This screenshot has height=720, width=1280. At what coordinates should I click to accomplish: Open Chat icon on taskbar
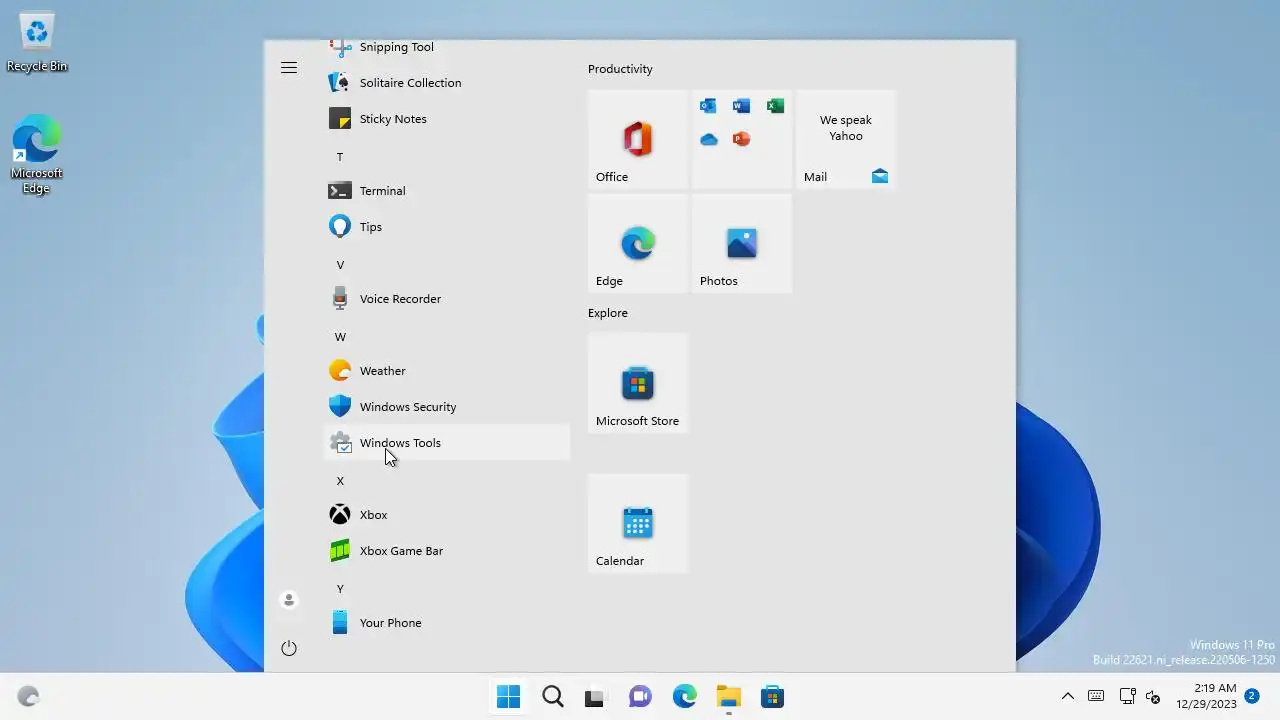click(x=640, y=697)
